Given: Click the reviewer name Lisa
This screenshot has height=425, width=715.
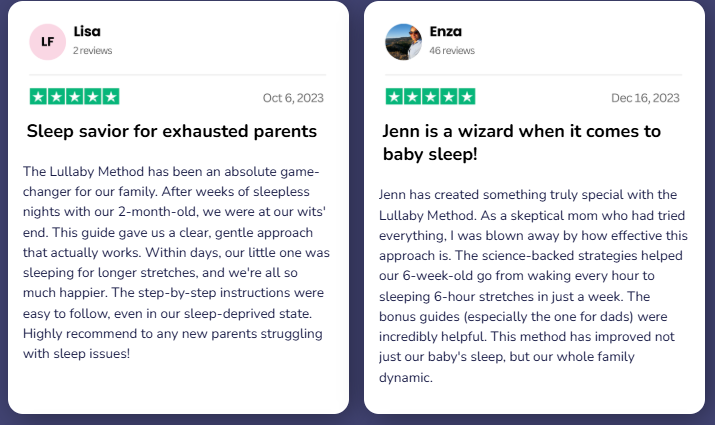Looking at the screenshot, I should [x=87, y=31].
